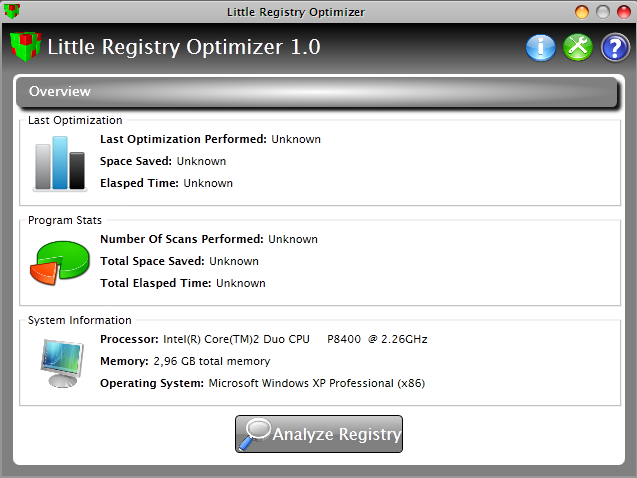637x478 pixels.
Task: Click 'Operating System:' label
Action: pos(152,383)
